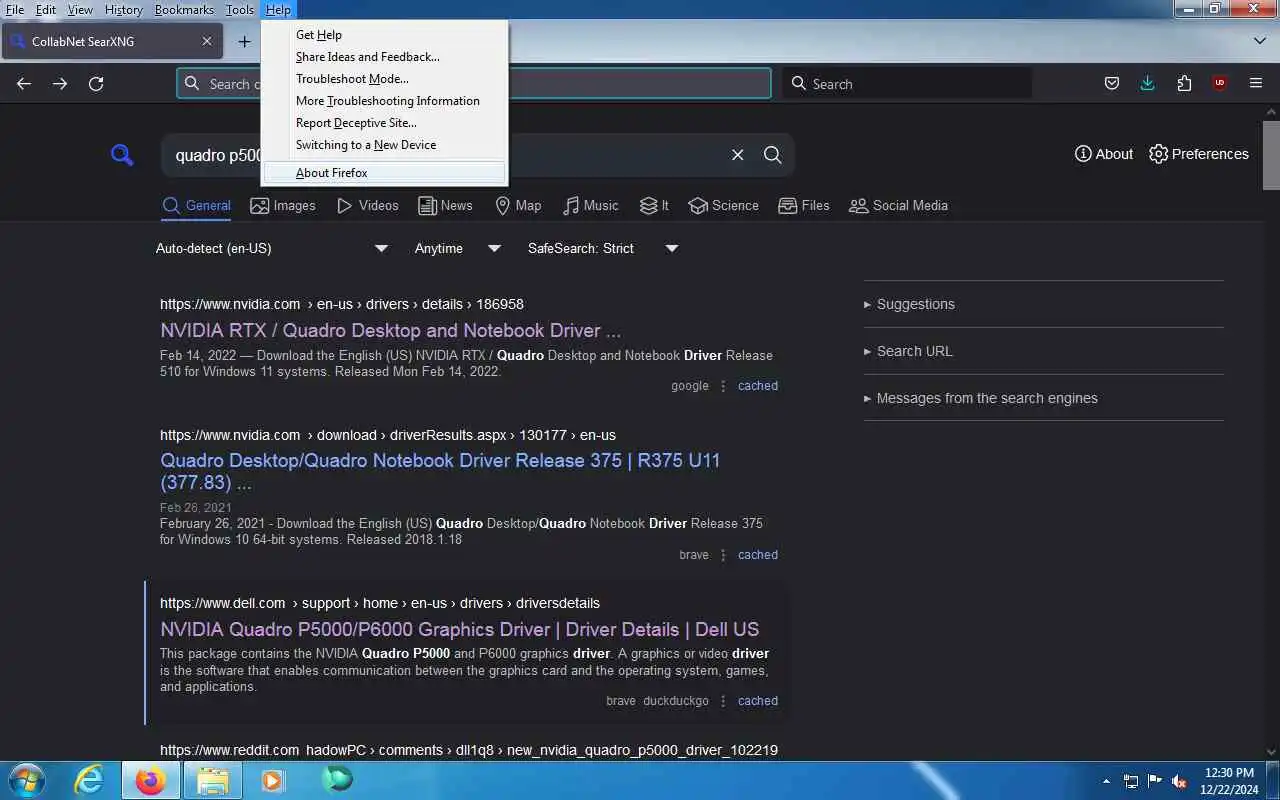Close the CollabNet SearXNG tab
This screenshot has width=1280, height=800.
207,41
